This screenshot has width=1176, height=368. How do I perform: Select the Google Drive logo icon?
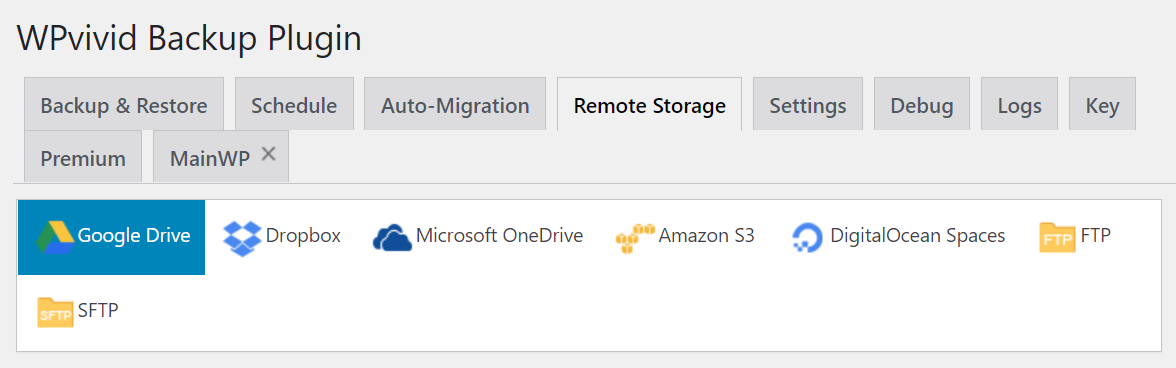click(x=55, y=237)
